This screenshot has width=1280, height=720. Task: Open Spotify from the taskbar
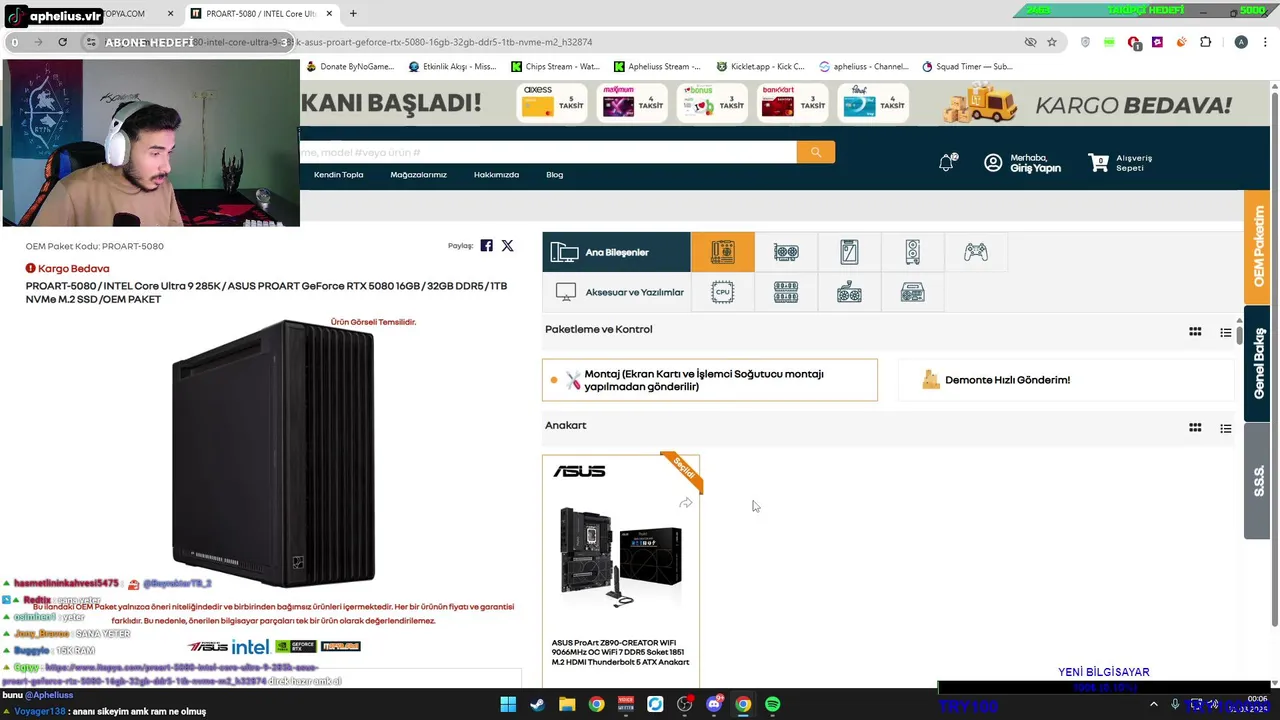[772, 704]
